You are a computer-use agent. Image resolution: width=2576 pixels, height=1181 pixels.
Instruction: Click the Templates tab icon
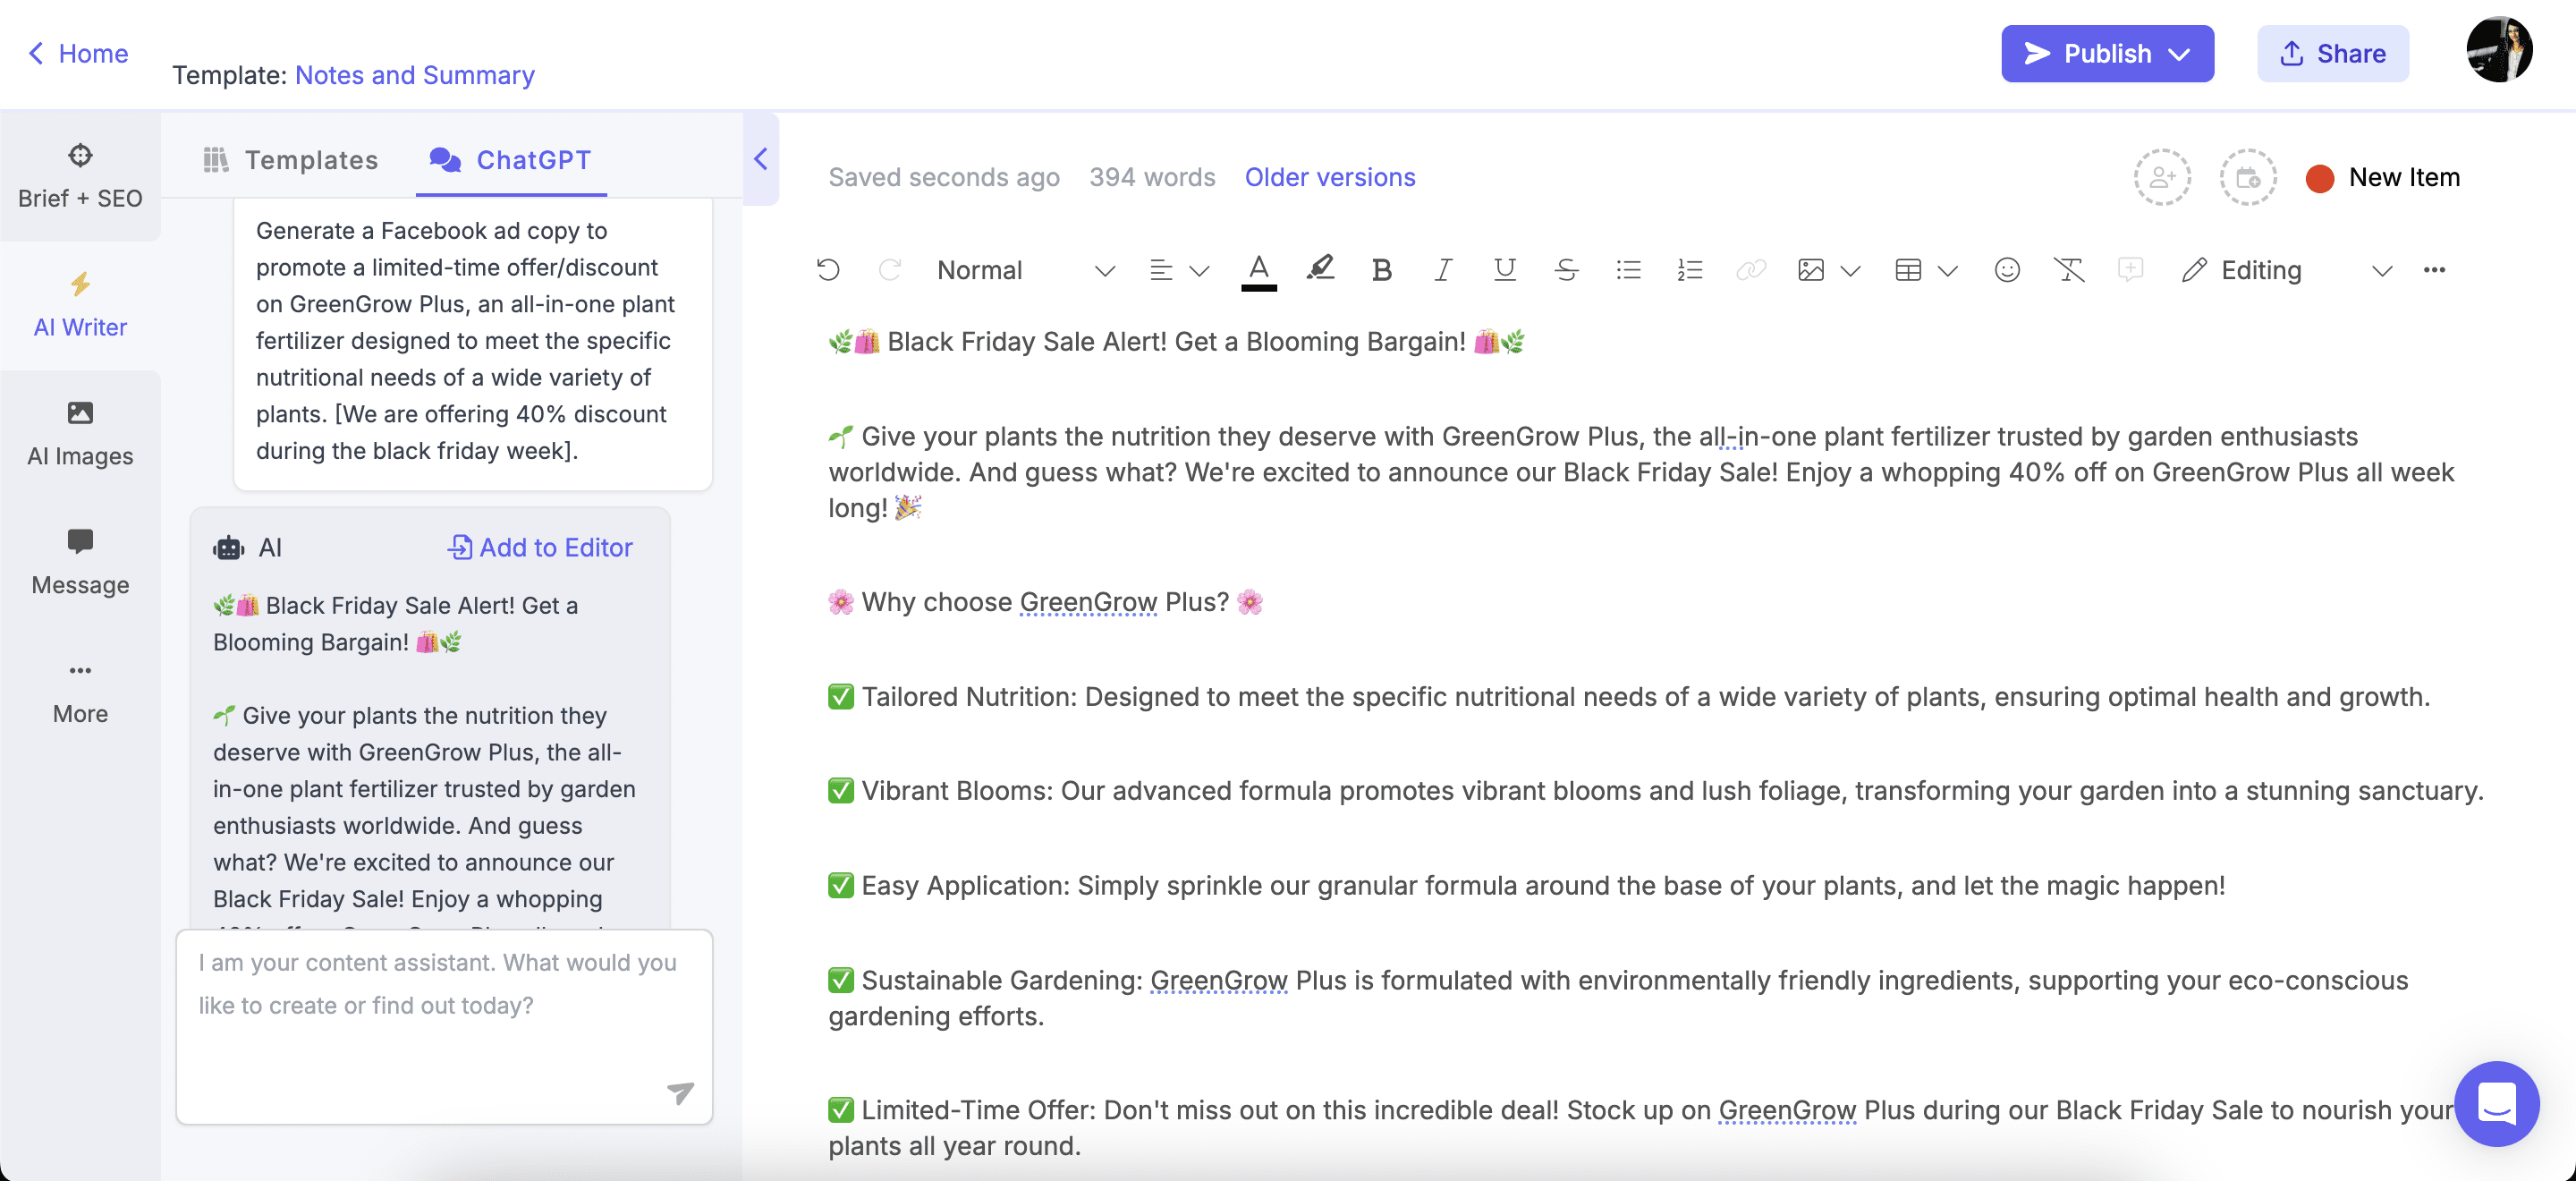[216, 159]
